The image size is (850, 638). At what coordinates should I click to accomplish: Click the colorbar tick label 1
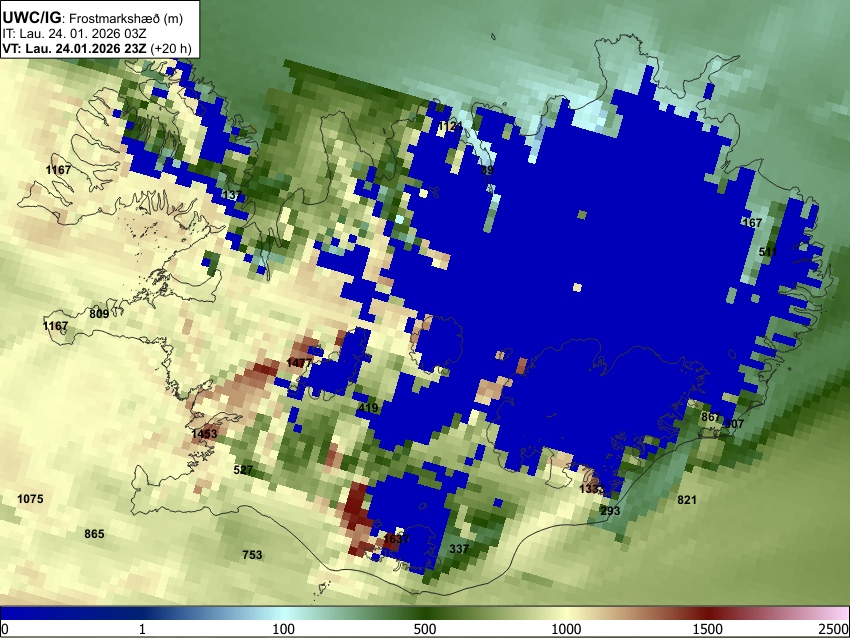coord(142,629)
